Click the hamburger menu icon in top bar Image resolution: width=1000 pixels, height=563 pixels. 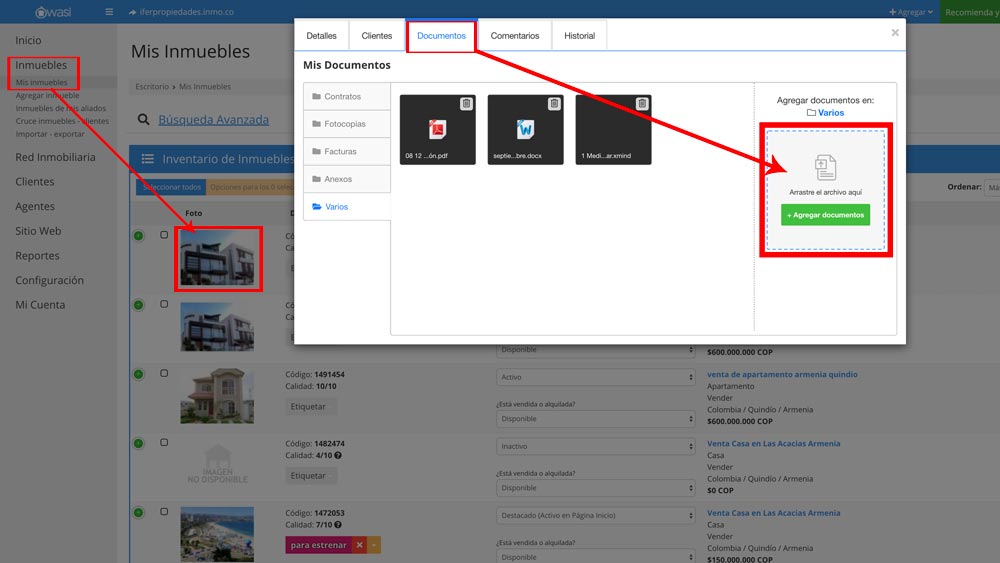pyautogui.click(x=109, y=12)
